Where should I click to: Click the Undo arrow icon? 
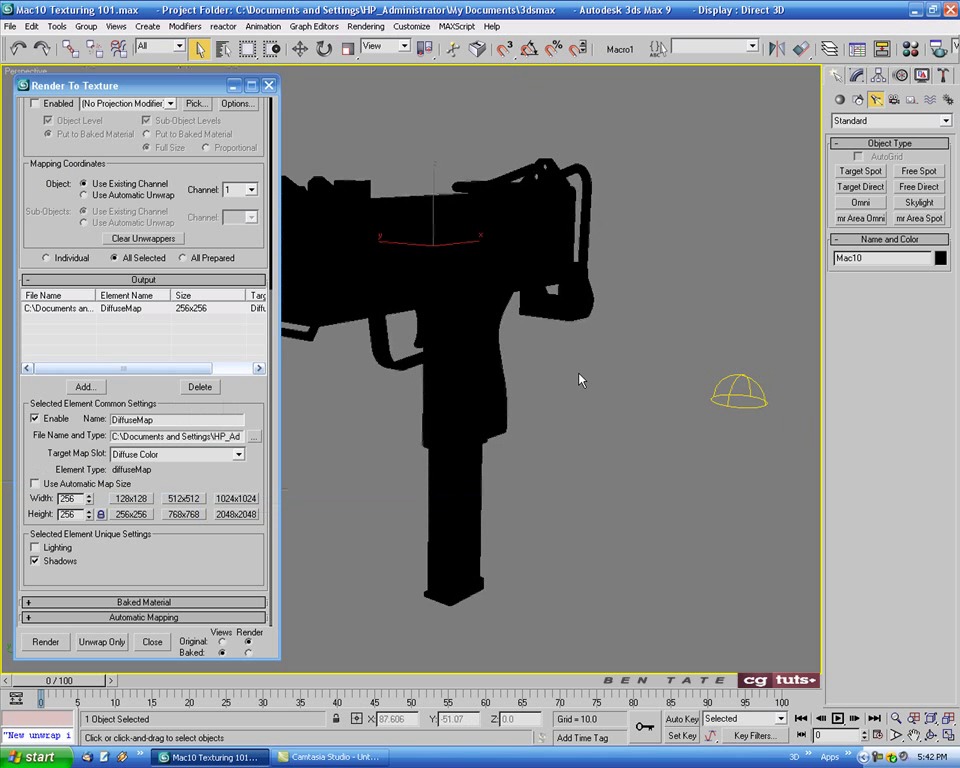[18, 48]
